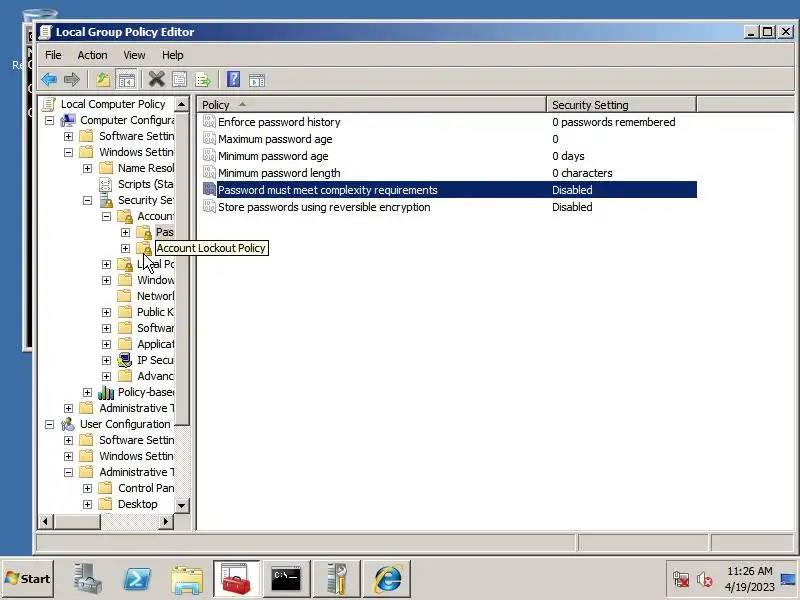
Task: Select Store passwords using reversible encryption
Action: click(324, 207)
